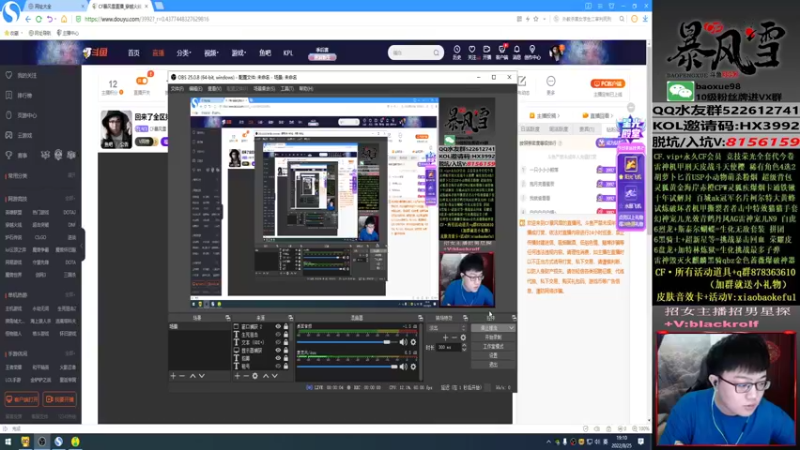
Task: Toggle visibility of 窗口捕获 2 source
Action: click(278, 327)
